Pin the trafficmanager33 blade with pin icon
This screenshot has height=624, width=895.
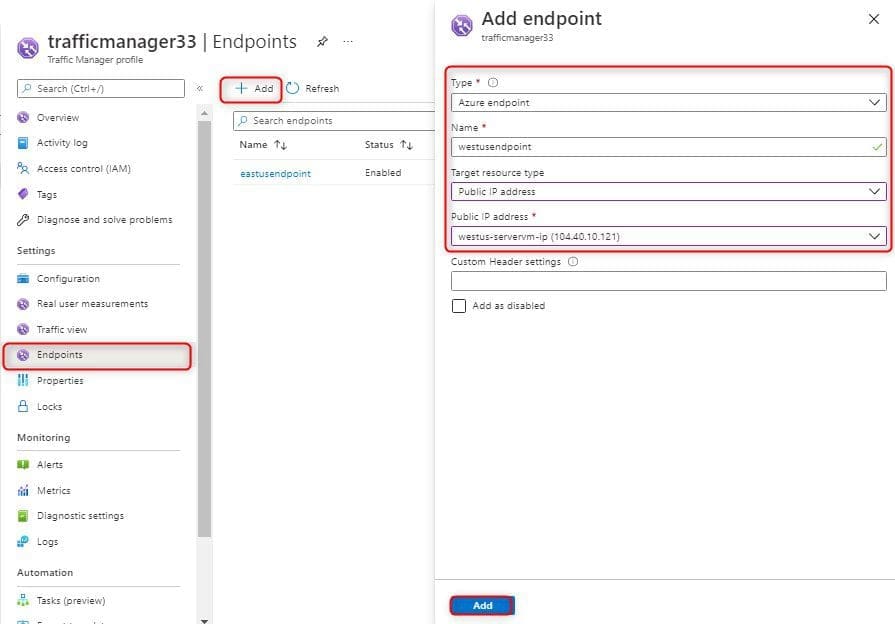(322, 42)
